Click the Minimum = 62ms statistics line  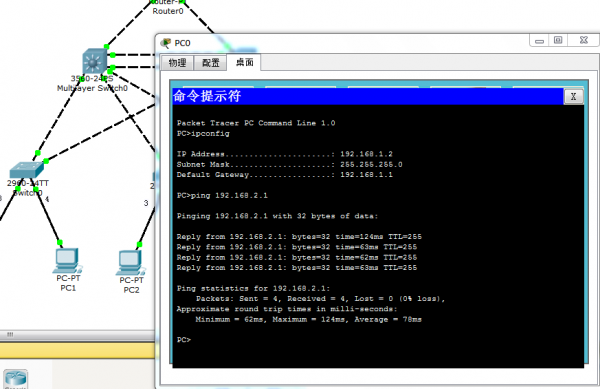click(x=308, y=319)
